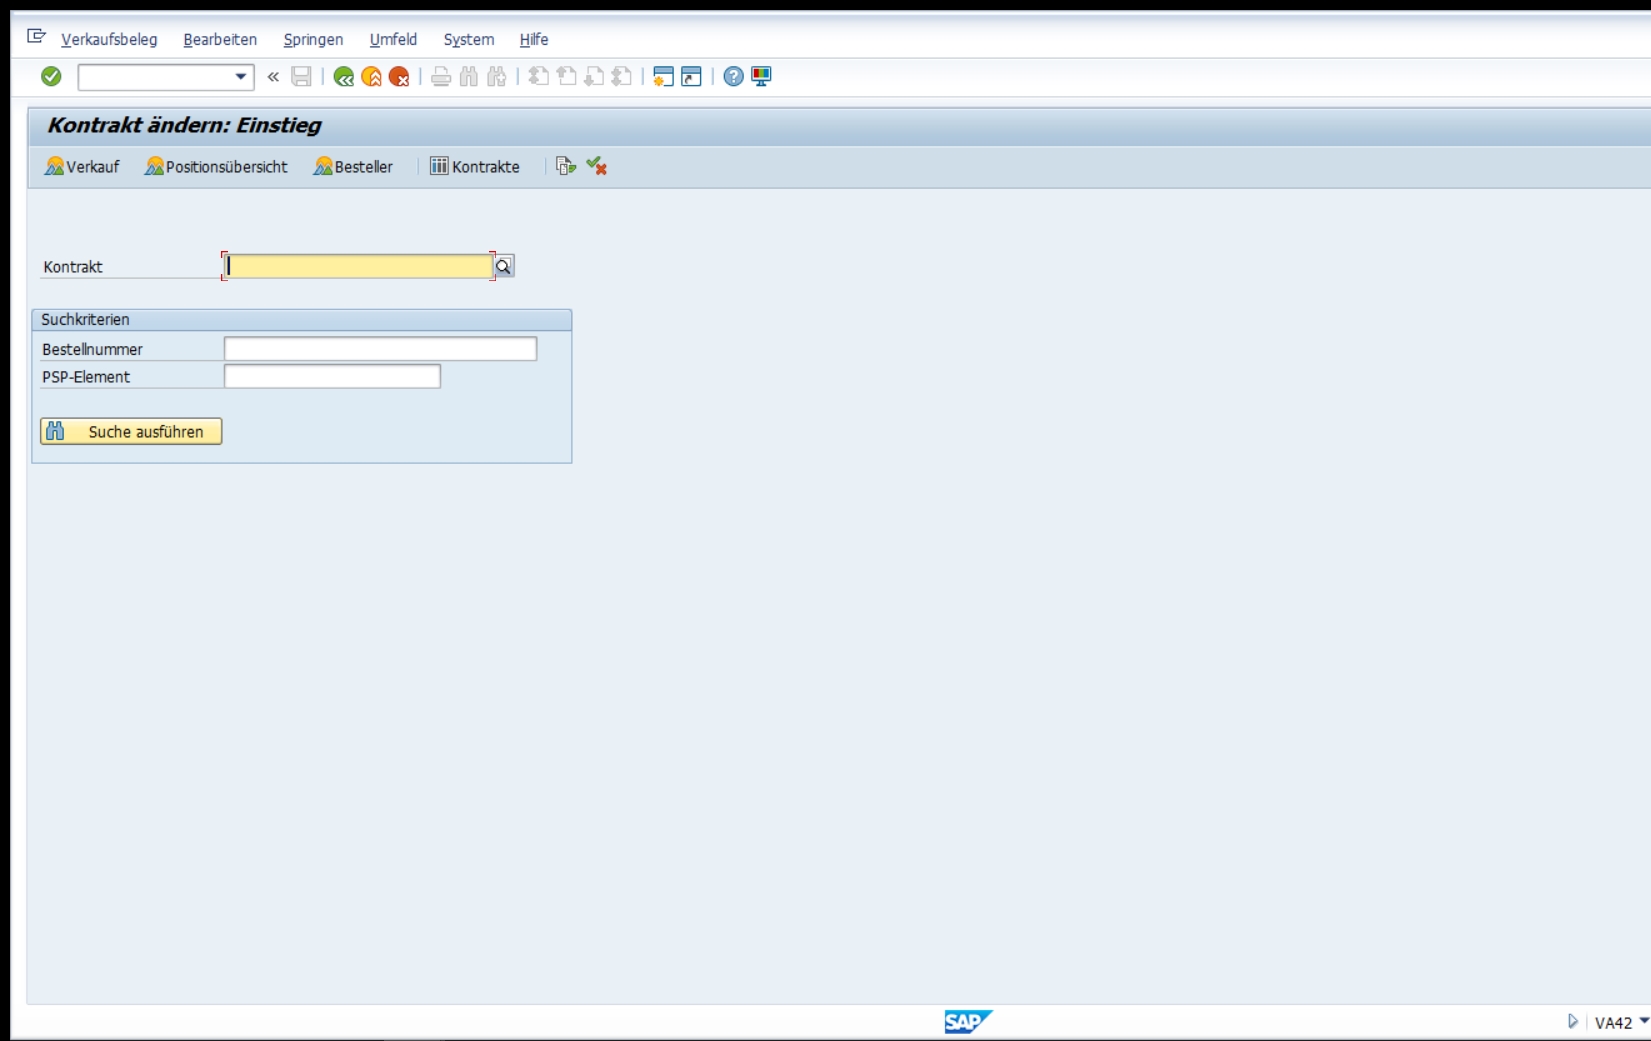Open the Springen menu
Viewport: 1651px width, 1041px height.
(313, 39)
